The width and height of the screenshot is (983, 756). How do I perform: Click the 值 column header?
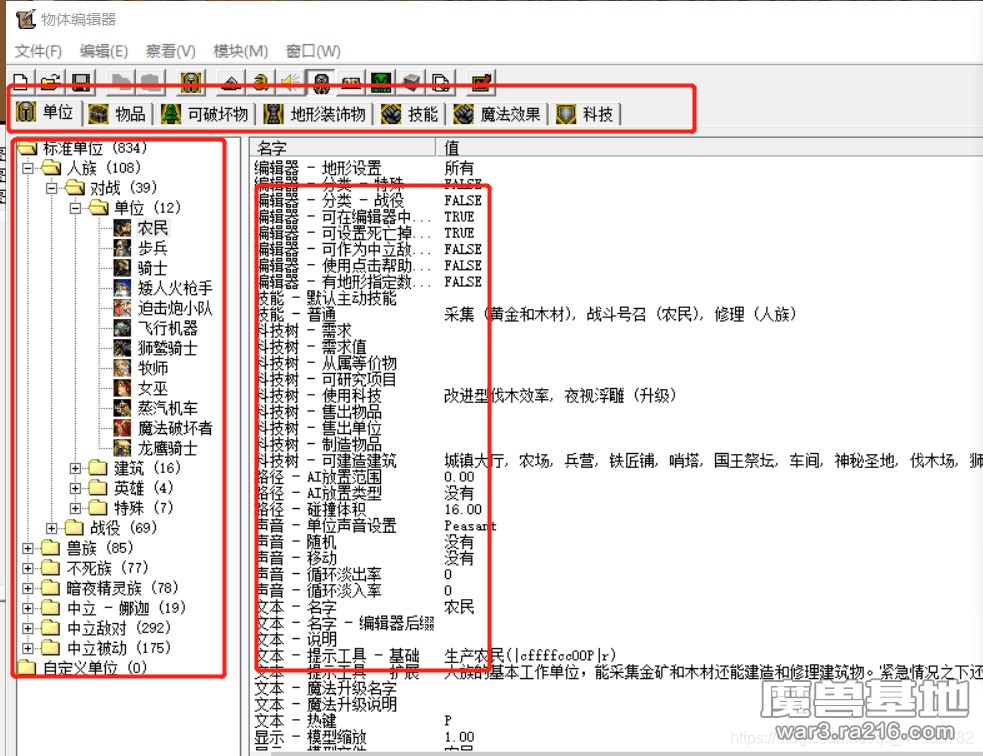click(x=452, y=147)
